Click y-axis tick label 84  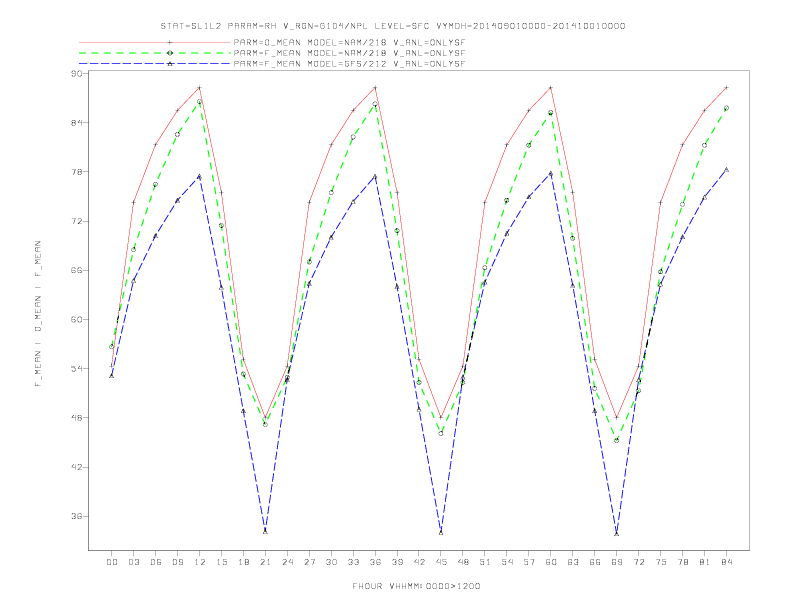77,123
